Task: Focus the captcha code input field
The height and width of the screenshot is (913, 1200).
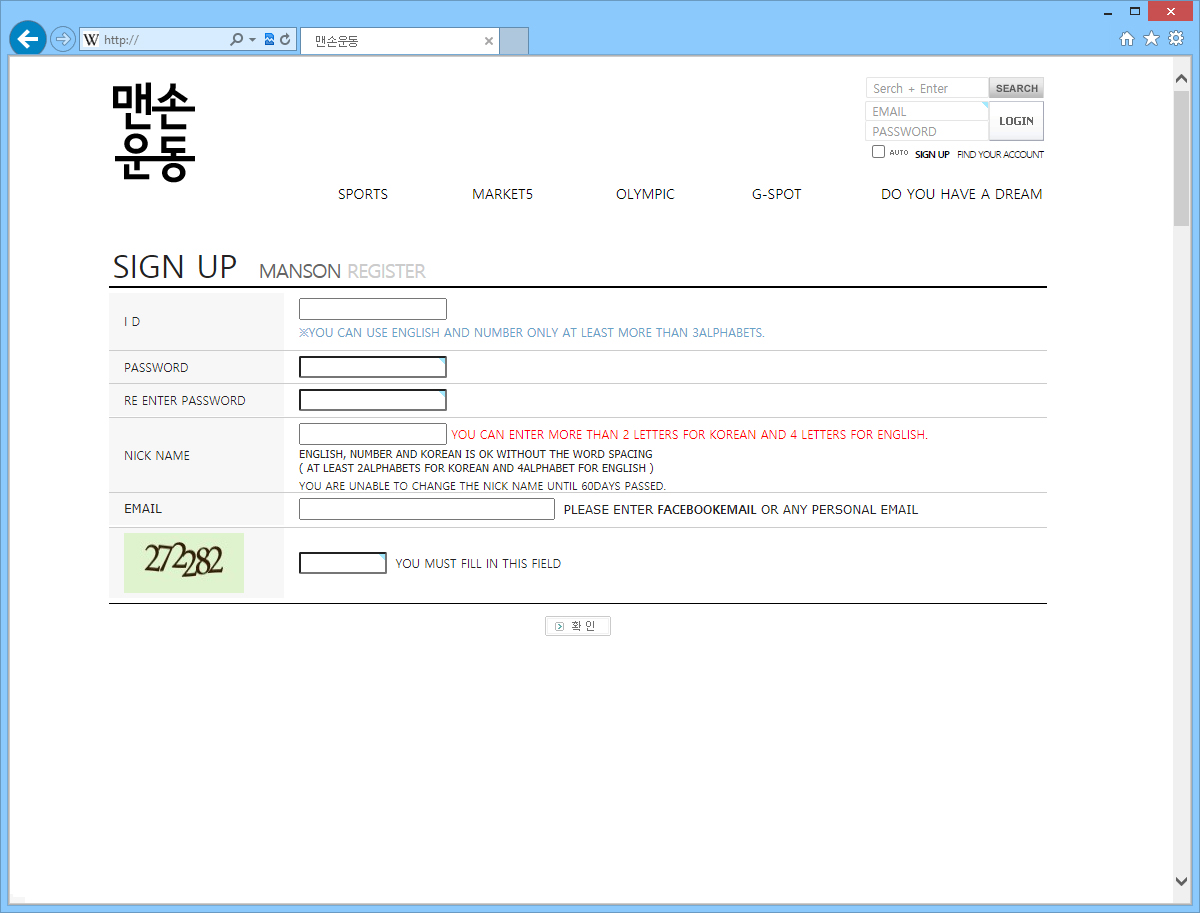Action: click(x=342, y=563)
